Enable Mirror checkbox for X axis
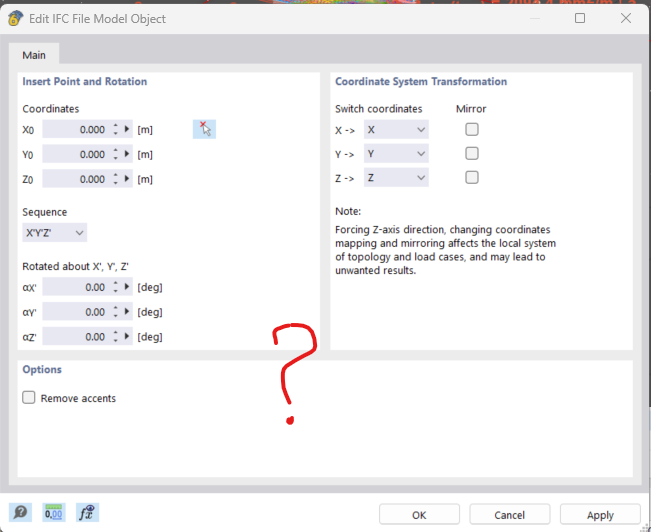The image size is (651, 532). (472, 129)
